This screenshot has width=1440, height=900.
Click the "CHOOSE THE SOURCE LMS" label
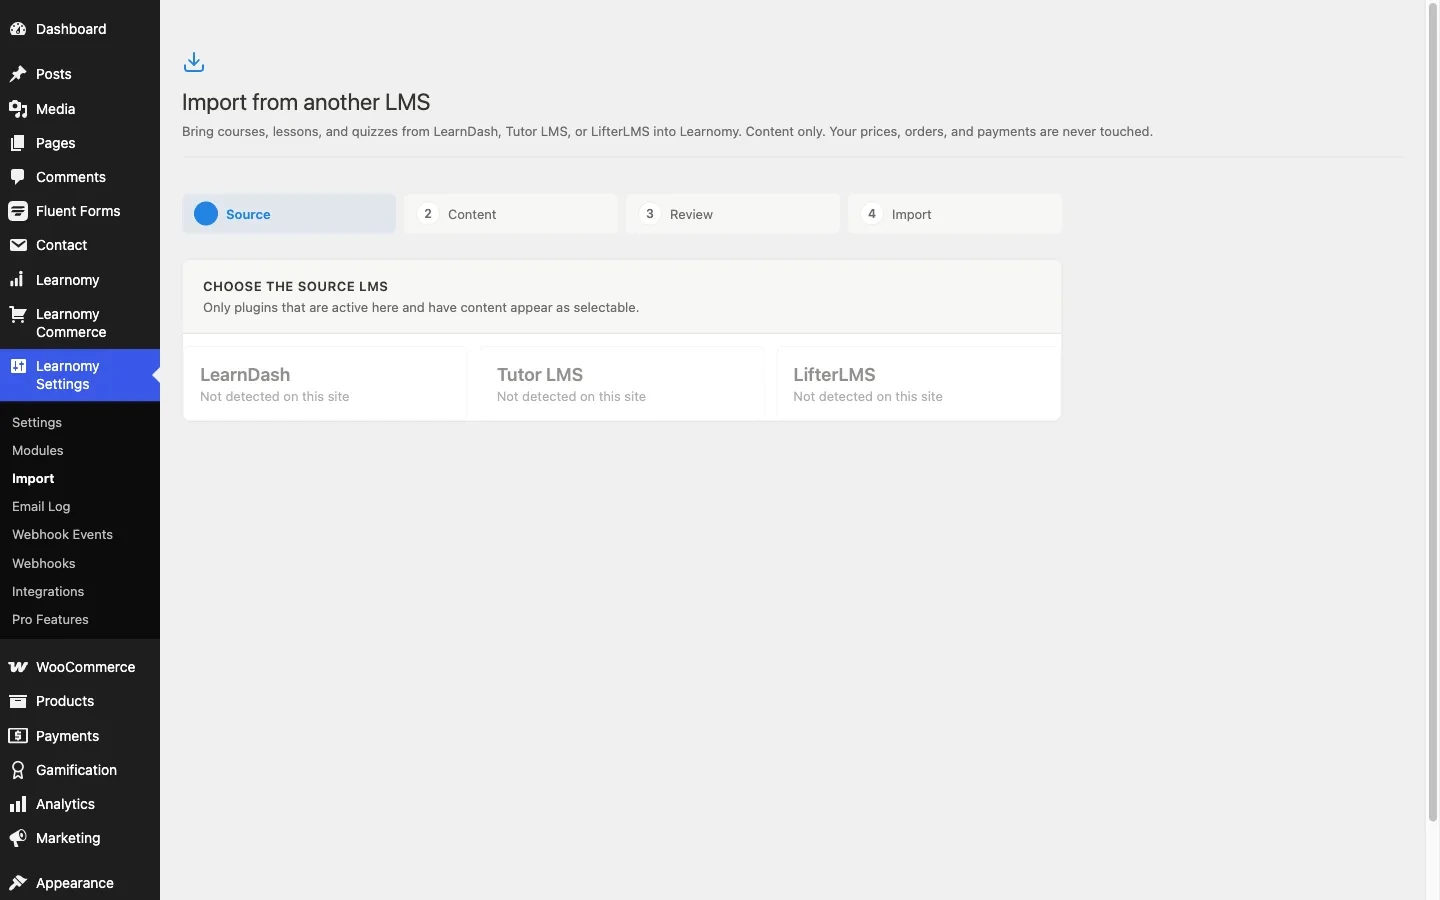coord(295,286)
